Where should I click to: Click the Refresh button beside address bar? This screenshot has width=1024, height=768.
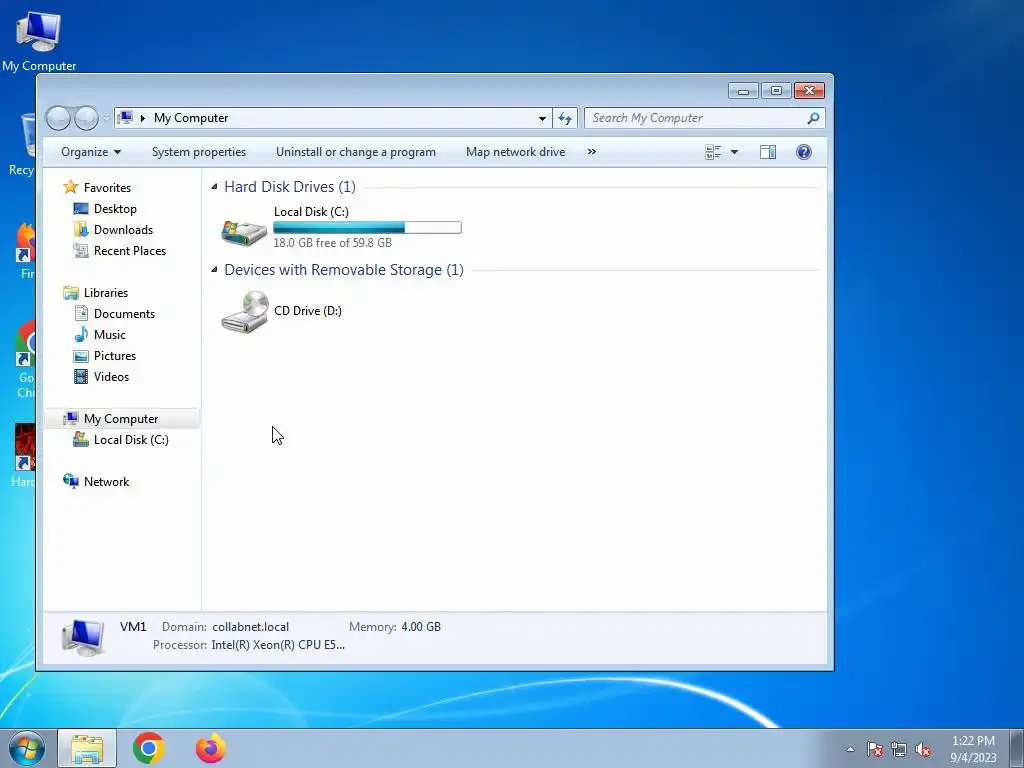click(565, 118)
